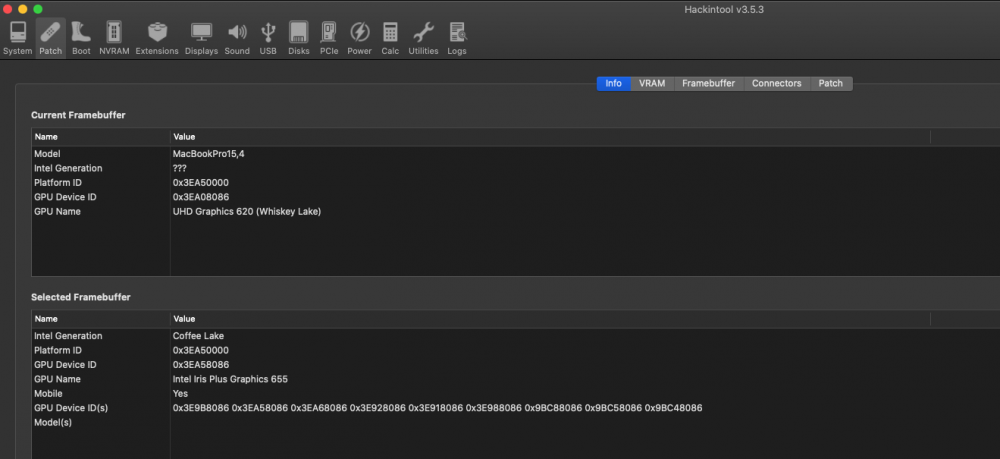Minimize the Hackintool window
The image size is (1000, 459).
tap(22, 9)
